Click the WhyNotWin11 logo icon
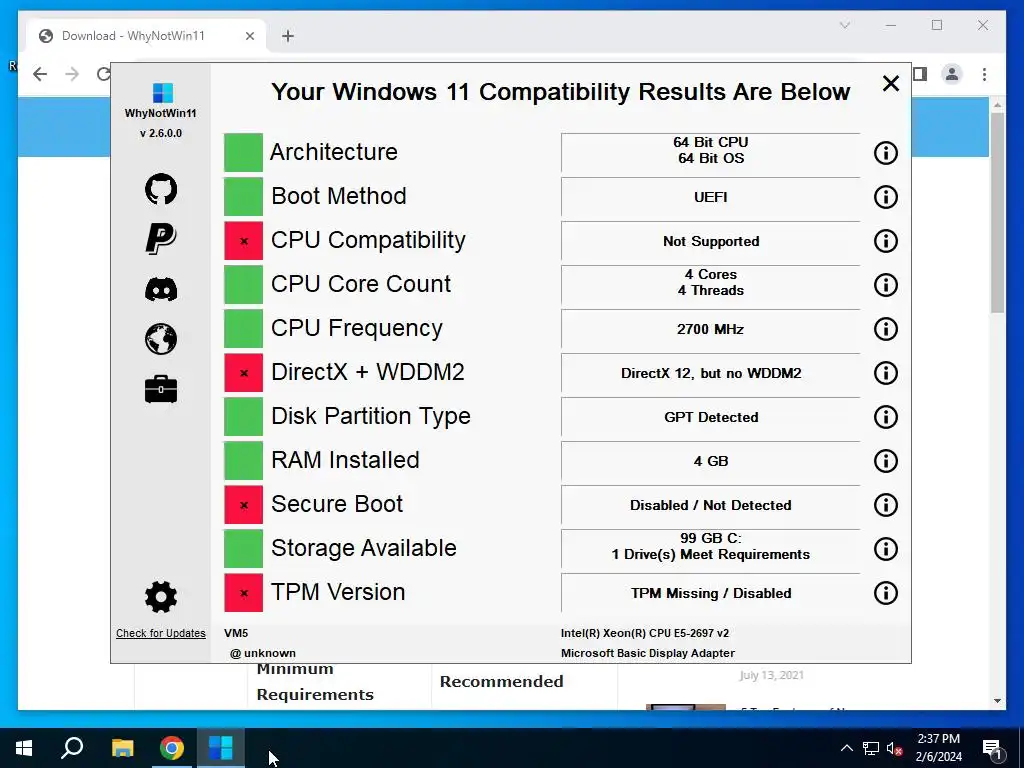 pos(162,93)
